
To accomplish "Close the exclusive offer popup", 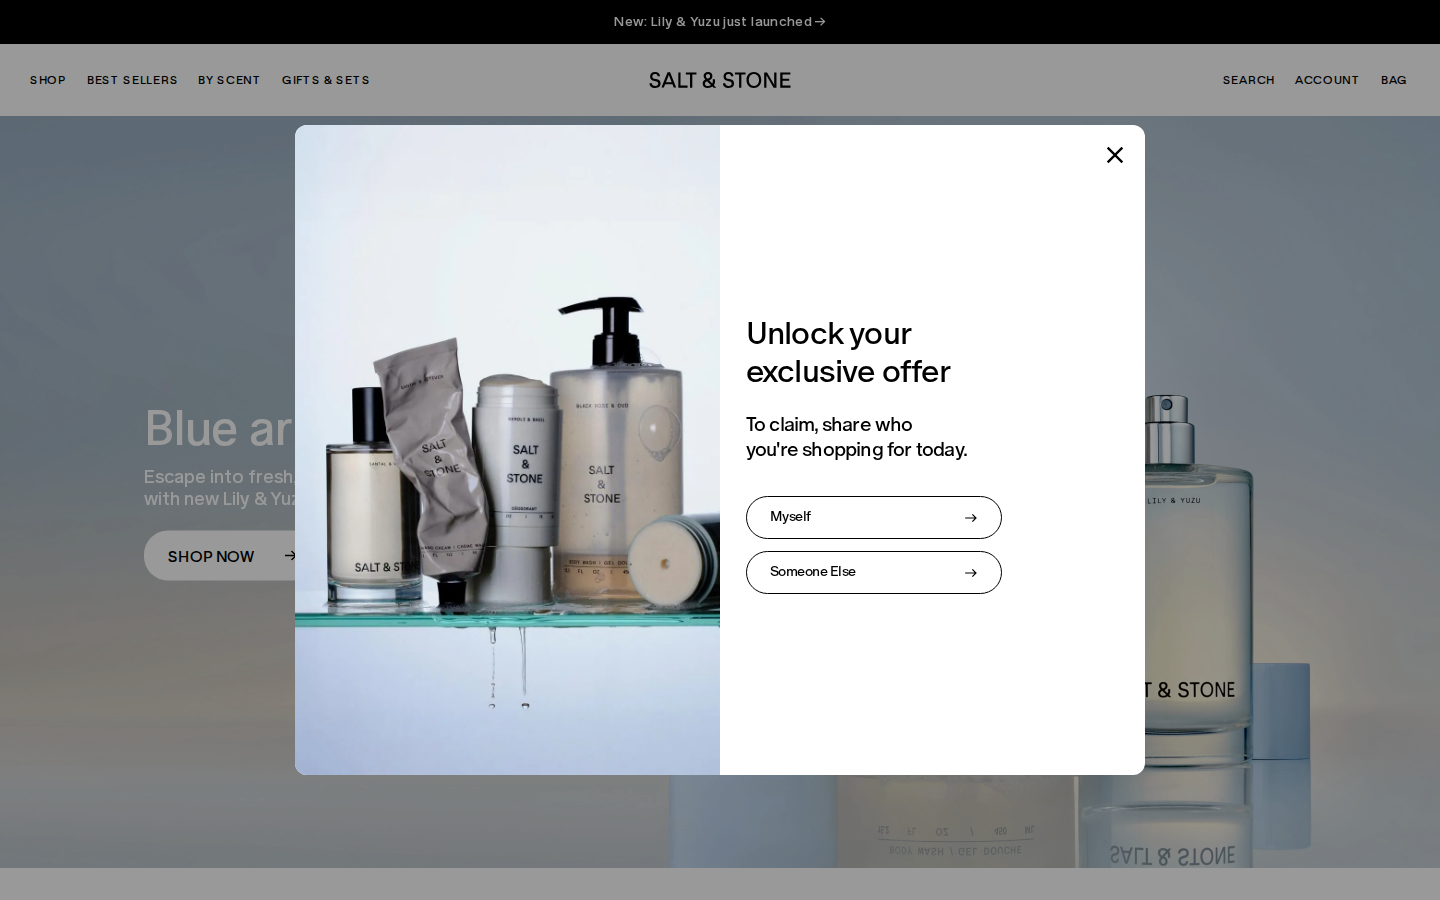I will tap(1115, 155).
